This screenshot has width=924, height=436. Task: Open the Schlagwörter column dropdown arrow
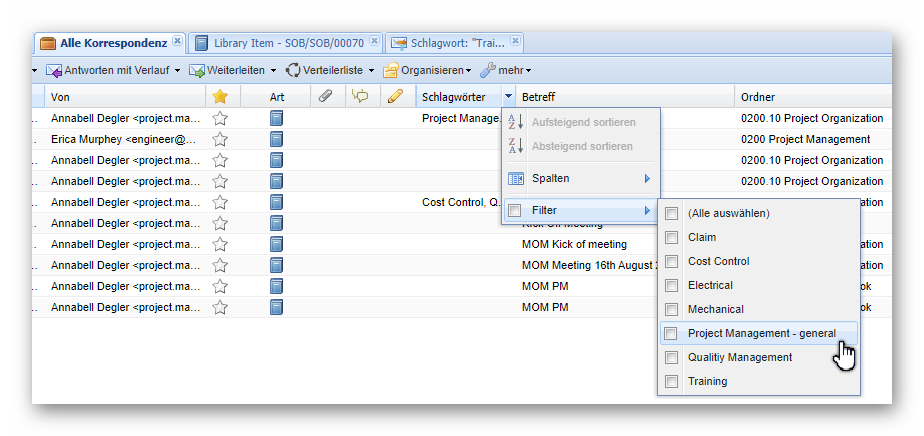[x=509, y=97]
